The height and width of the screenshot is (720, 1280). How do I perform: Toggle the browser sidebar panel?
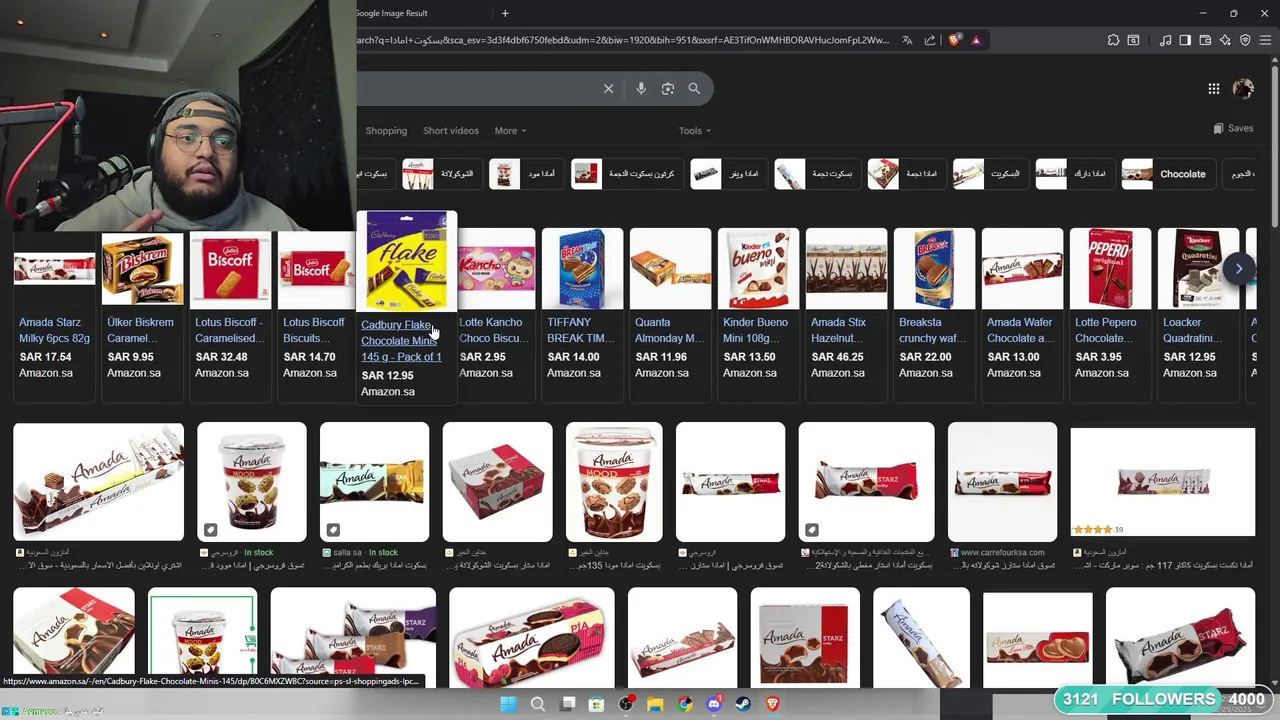[1185, 40]
